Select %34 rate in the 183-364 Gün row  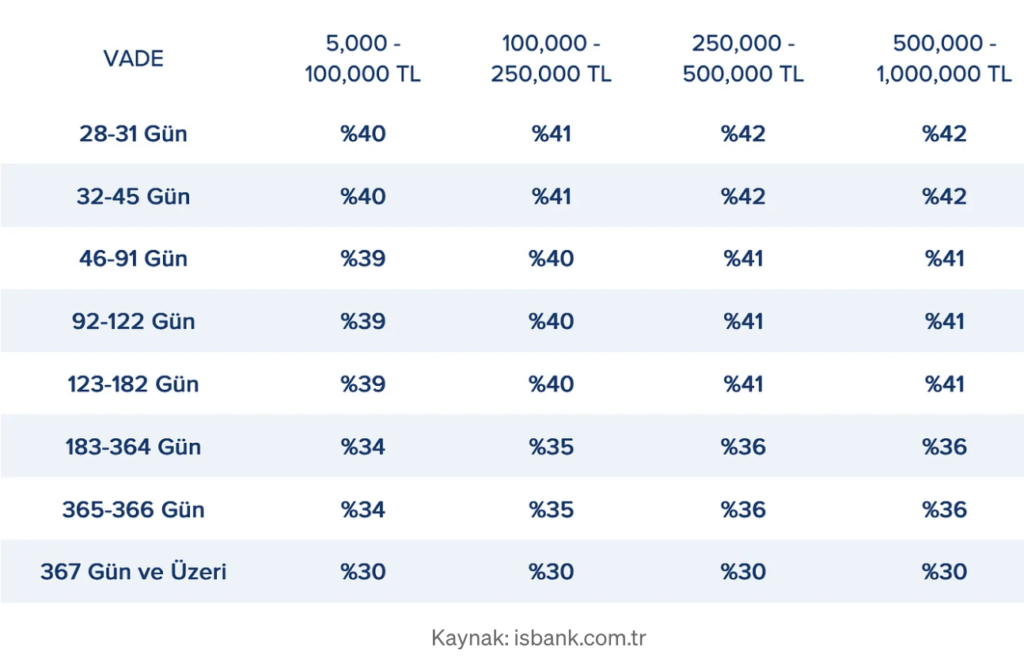click(x=363, y=447)
